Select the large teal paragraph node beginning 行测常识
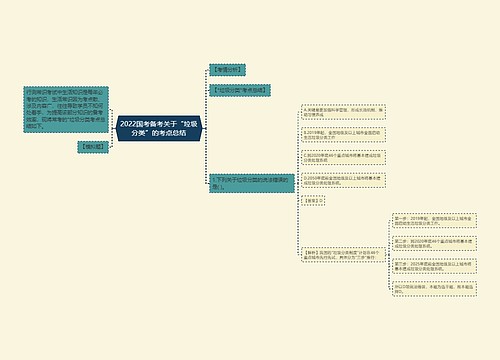Screen dimensions: 500x360 (66, 109)
